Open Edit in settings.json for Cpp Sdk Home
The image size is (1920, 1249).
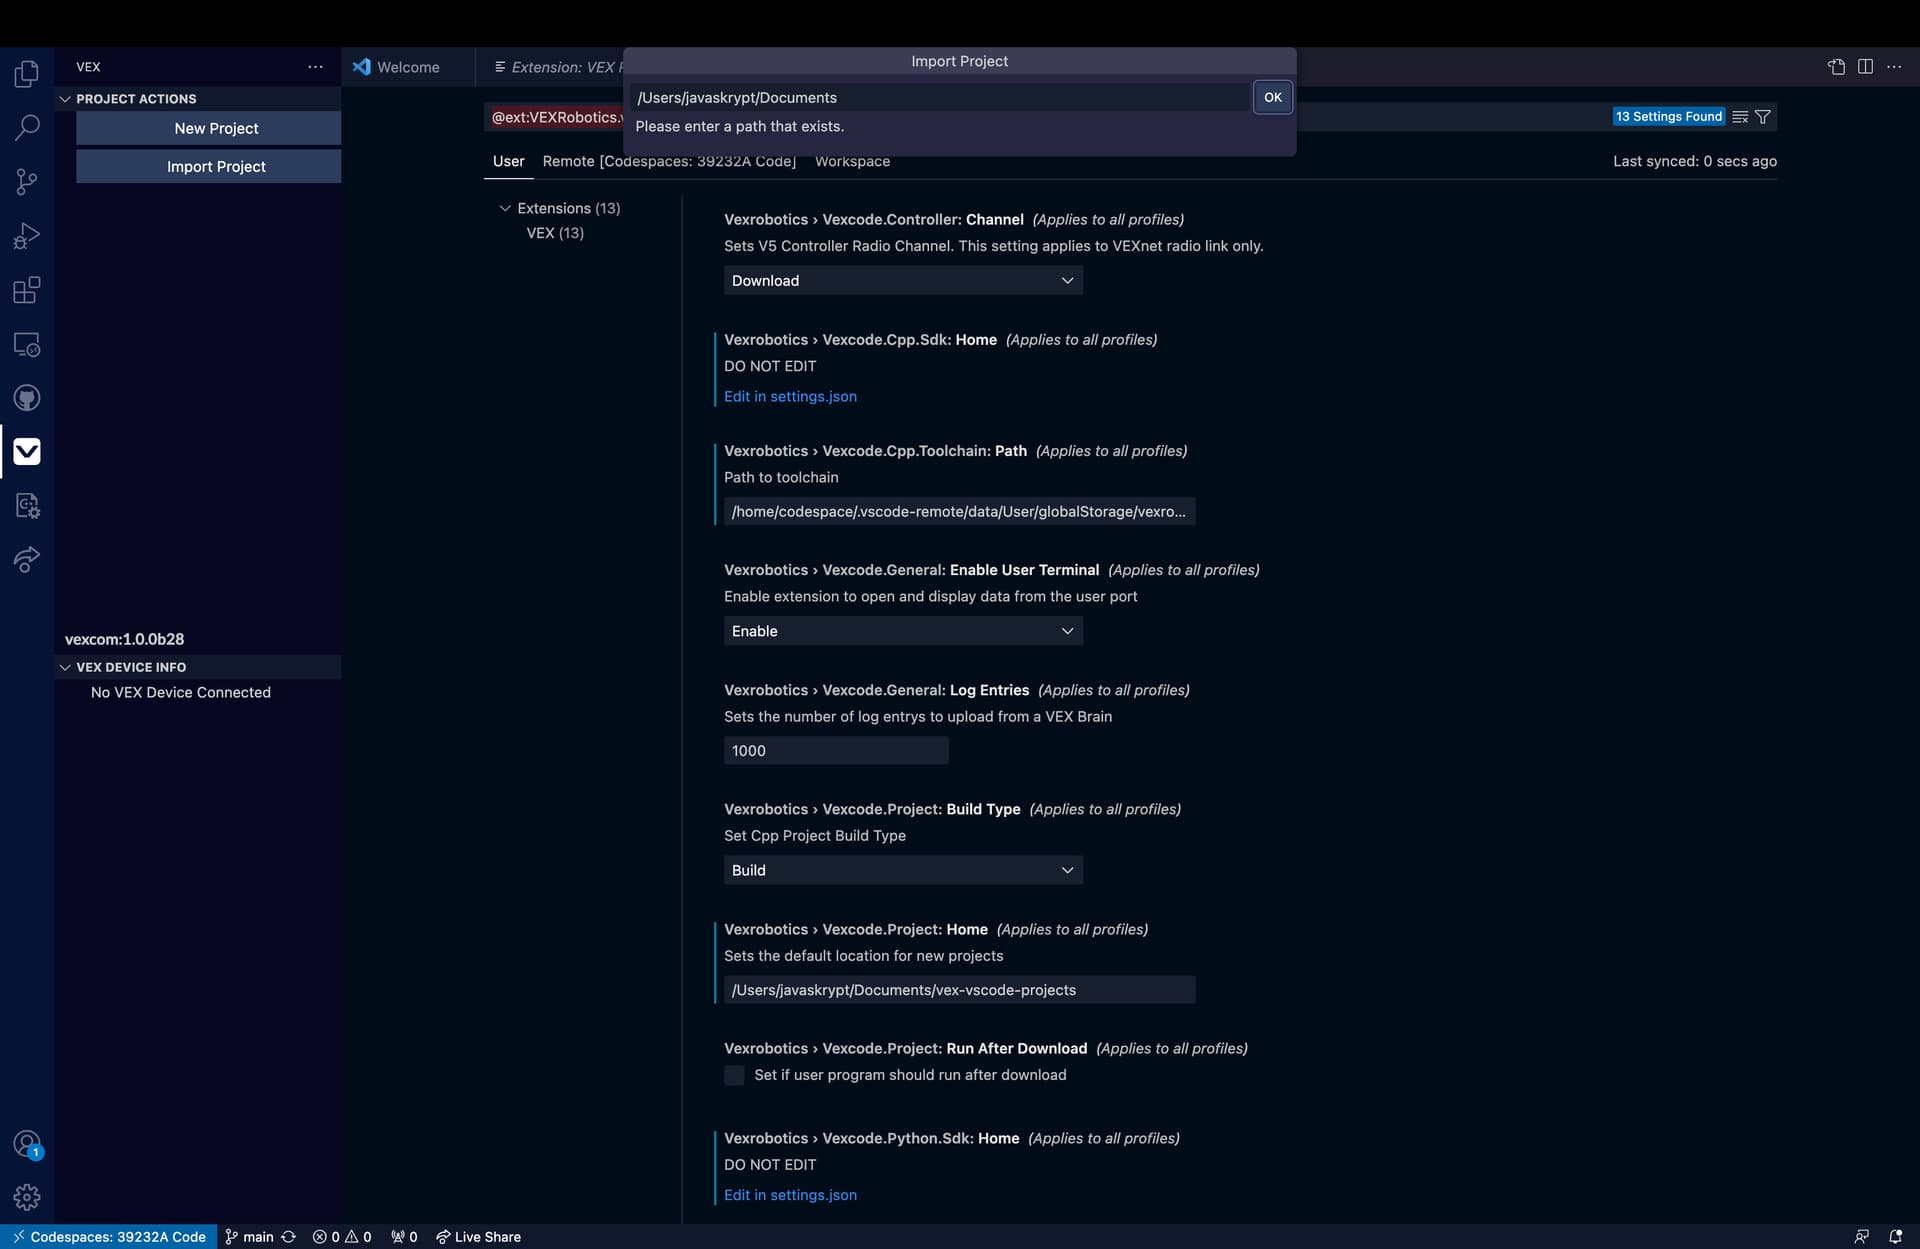[790, 396]
